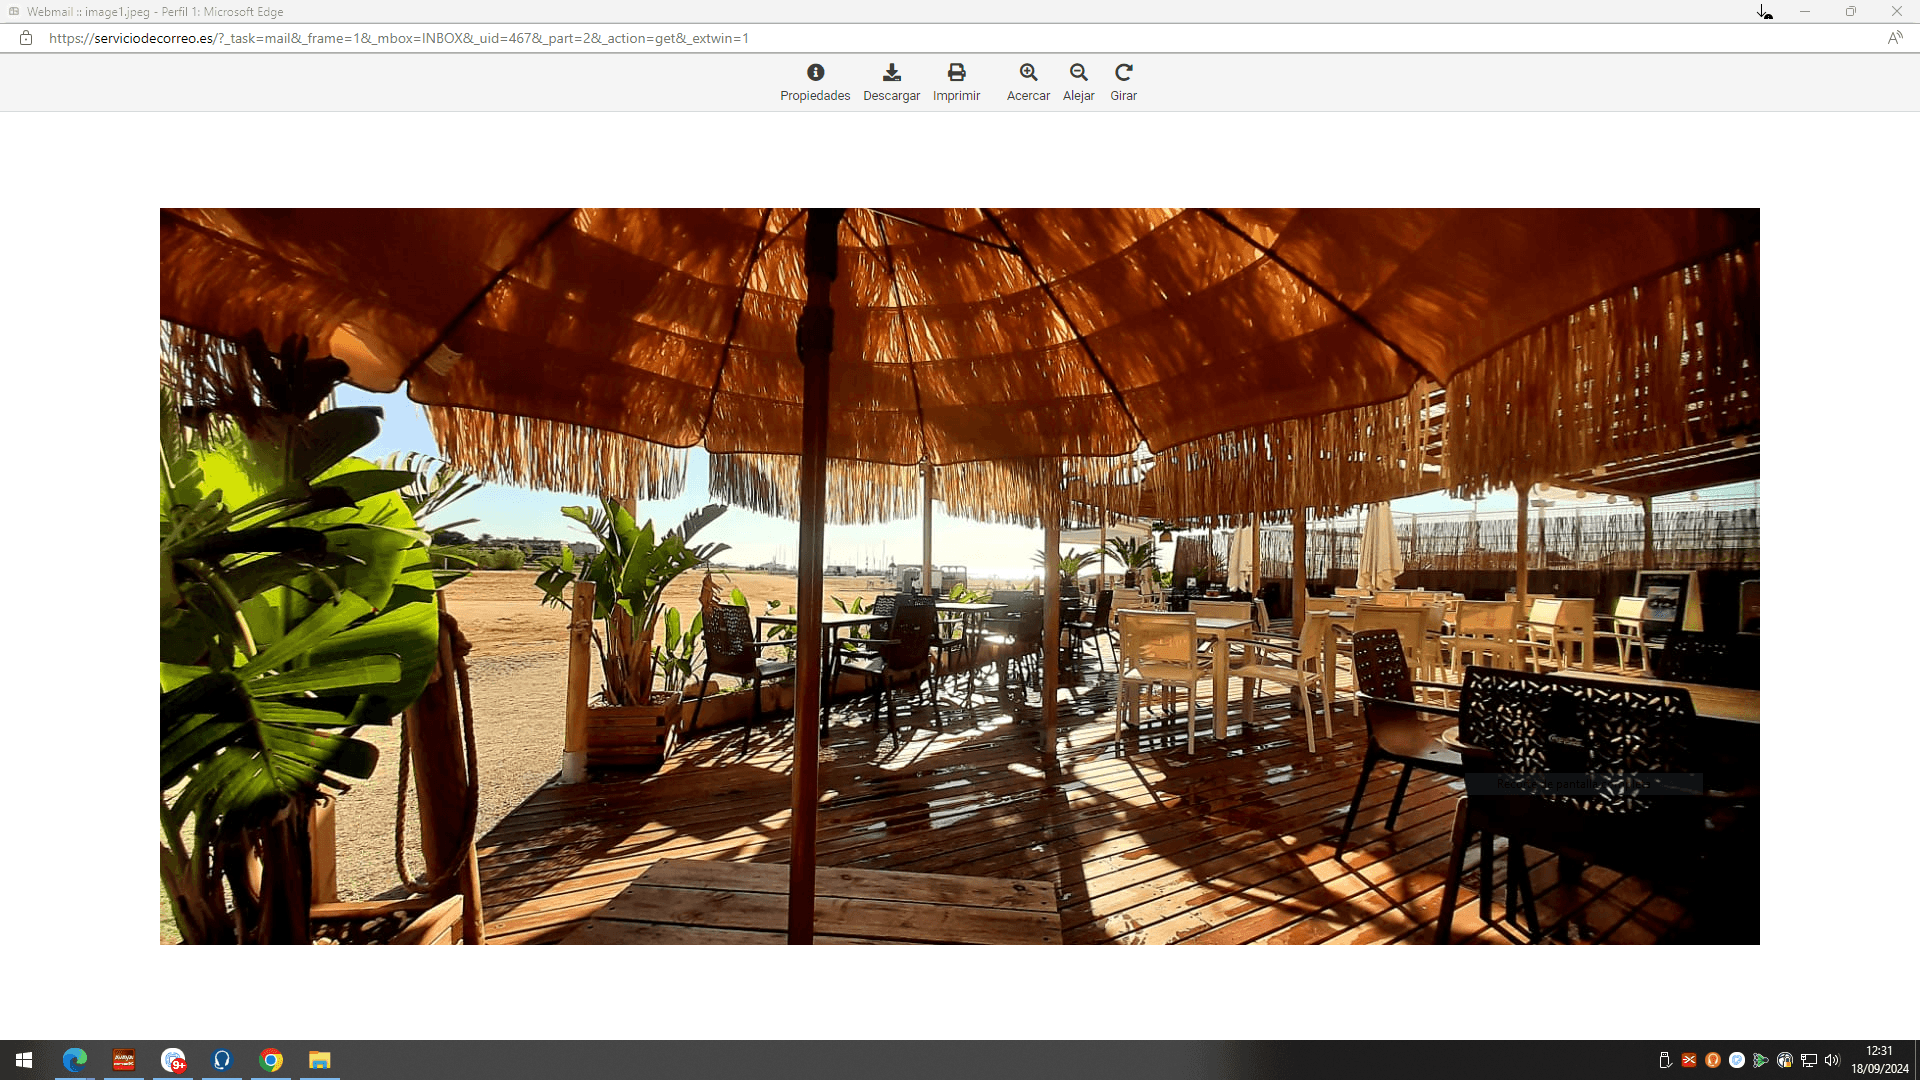The height and width of the screenshot is (1080, 1920).
Task: Open the Read aloud icon in address bar
Action: pyautogui.click(x=1894, y=38)
